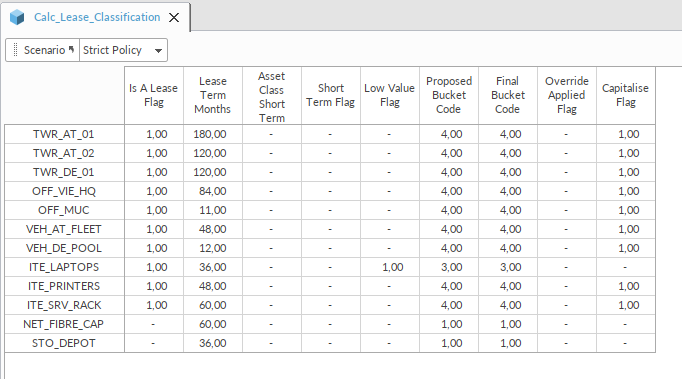This screenshot has height=379, width=682.
Task: Click Short Term Flag cell for TWR_DE_01
Action: click(331, 172)
